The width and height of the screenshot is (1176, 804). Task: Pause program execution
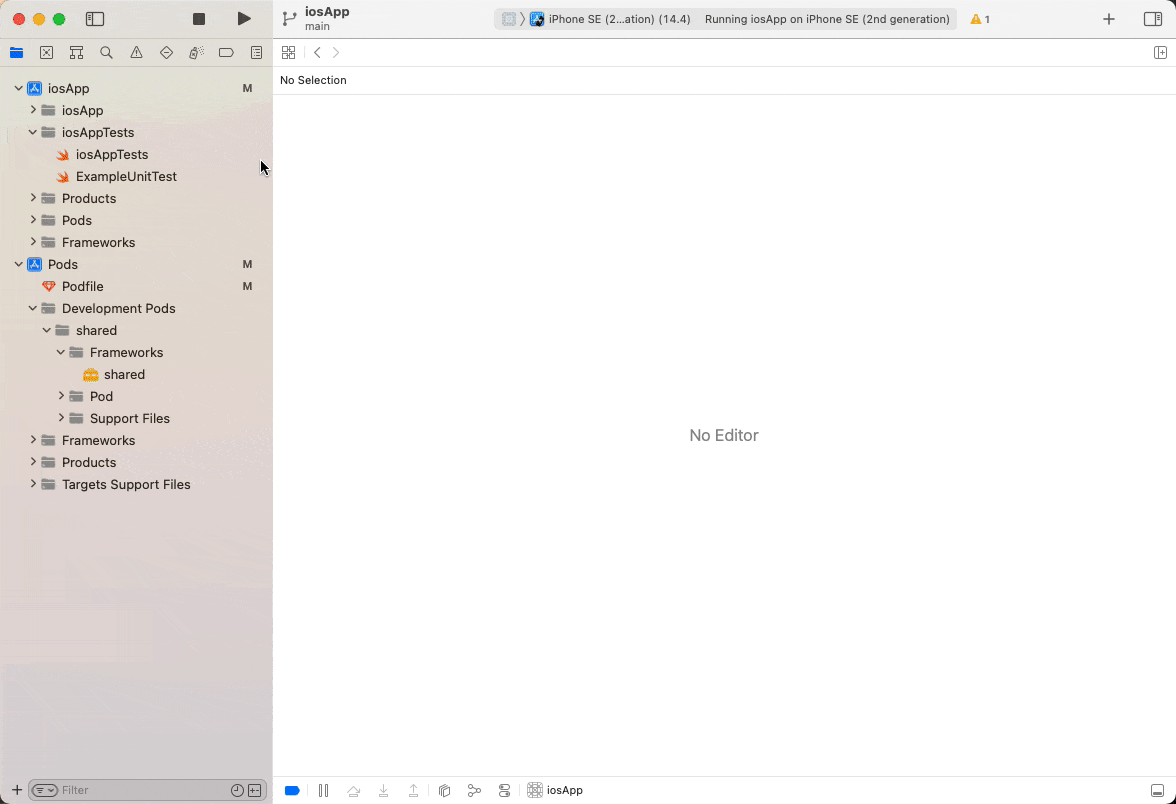323,790
